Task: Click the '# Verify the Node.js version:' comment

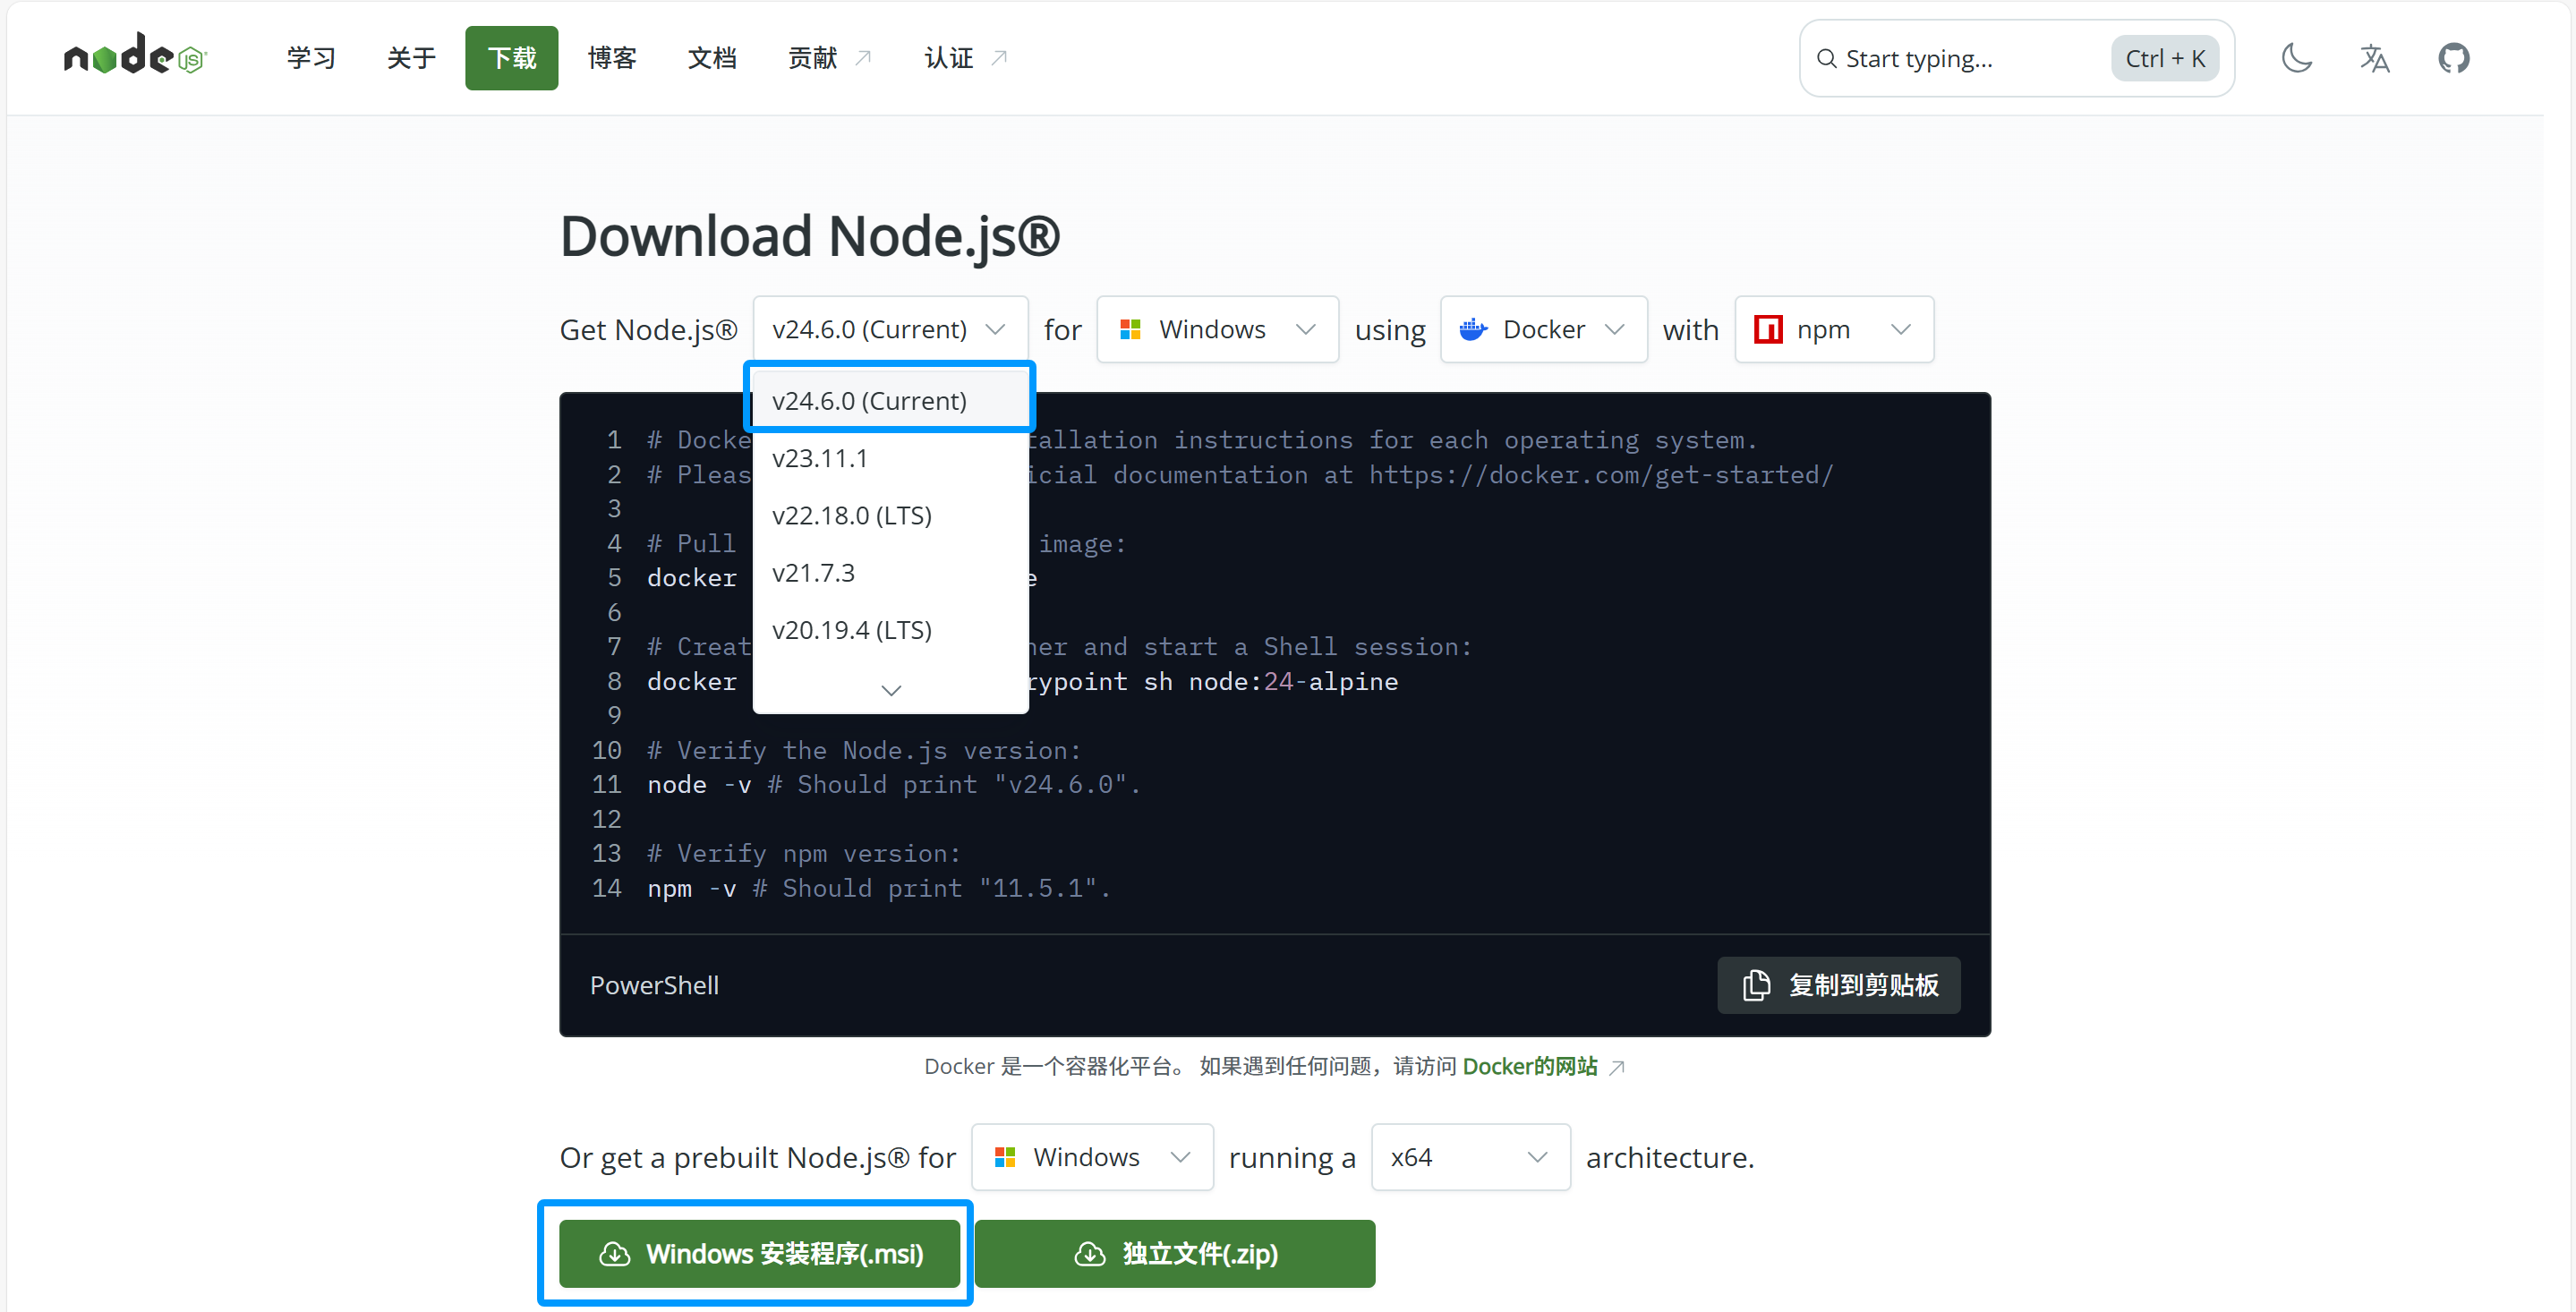Action: tap(864, 750)
